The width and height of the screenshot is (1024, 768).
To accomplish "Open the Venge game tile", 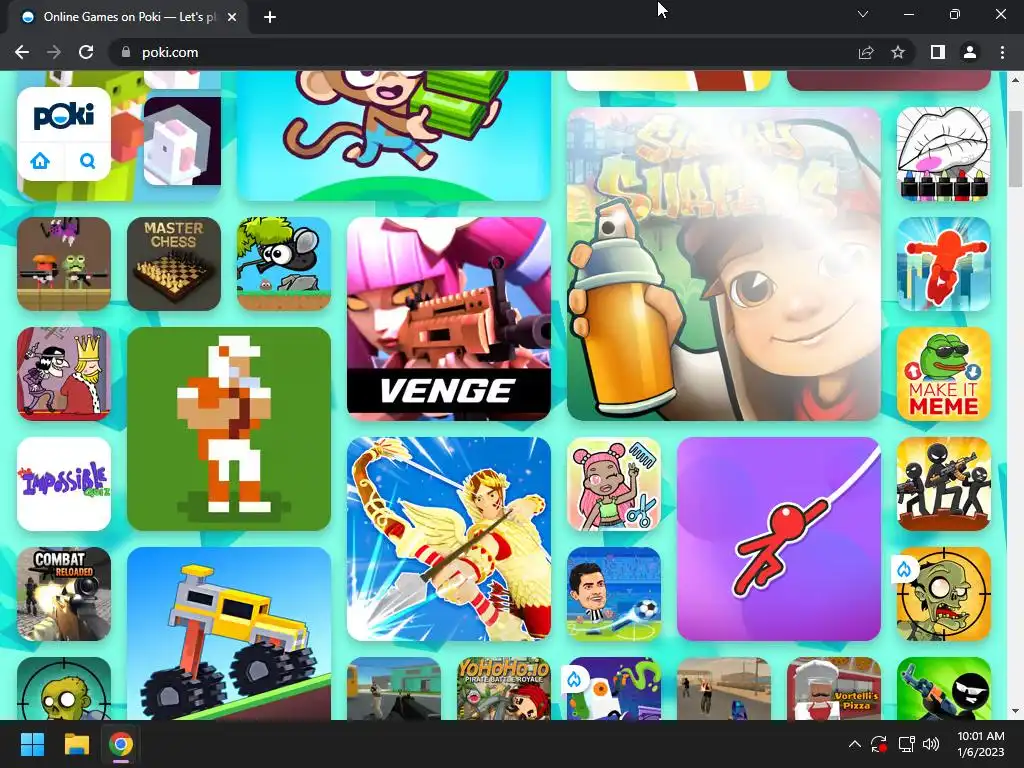I will point(449,319).
